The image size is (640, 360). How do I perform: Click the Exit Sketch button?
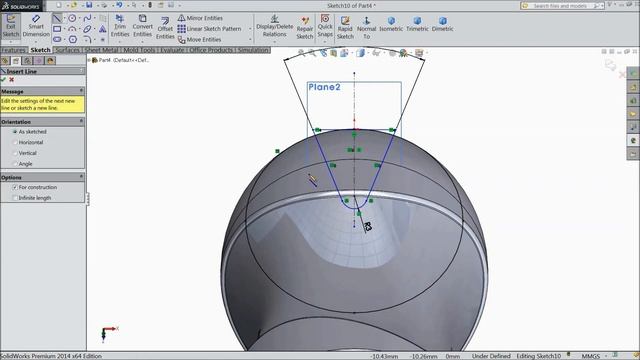coord(11,26)
